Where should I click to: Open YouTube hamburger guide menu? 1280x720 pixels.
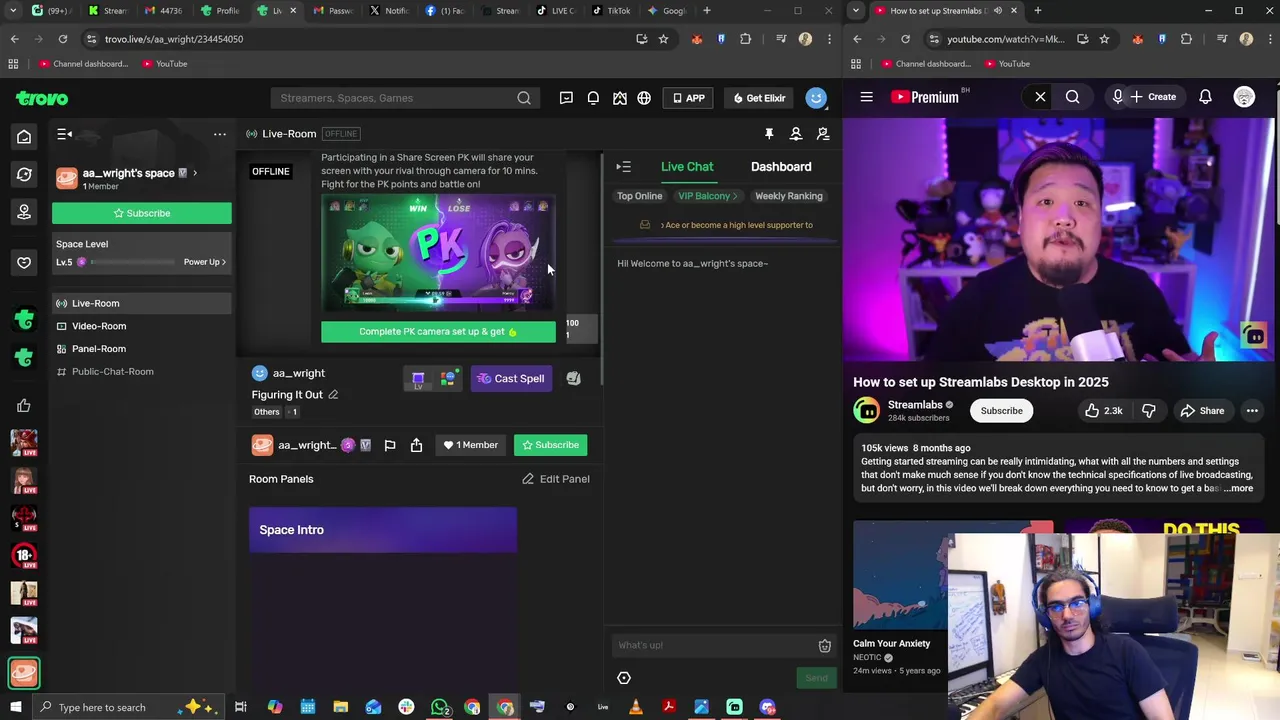click(866, 97)
